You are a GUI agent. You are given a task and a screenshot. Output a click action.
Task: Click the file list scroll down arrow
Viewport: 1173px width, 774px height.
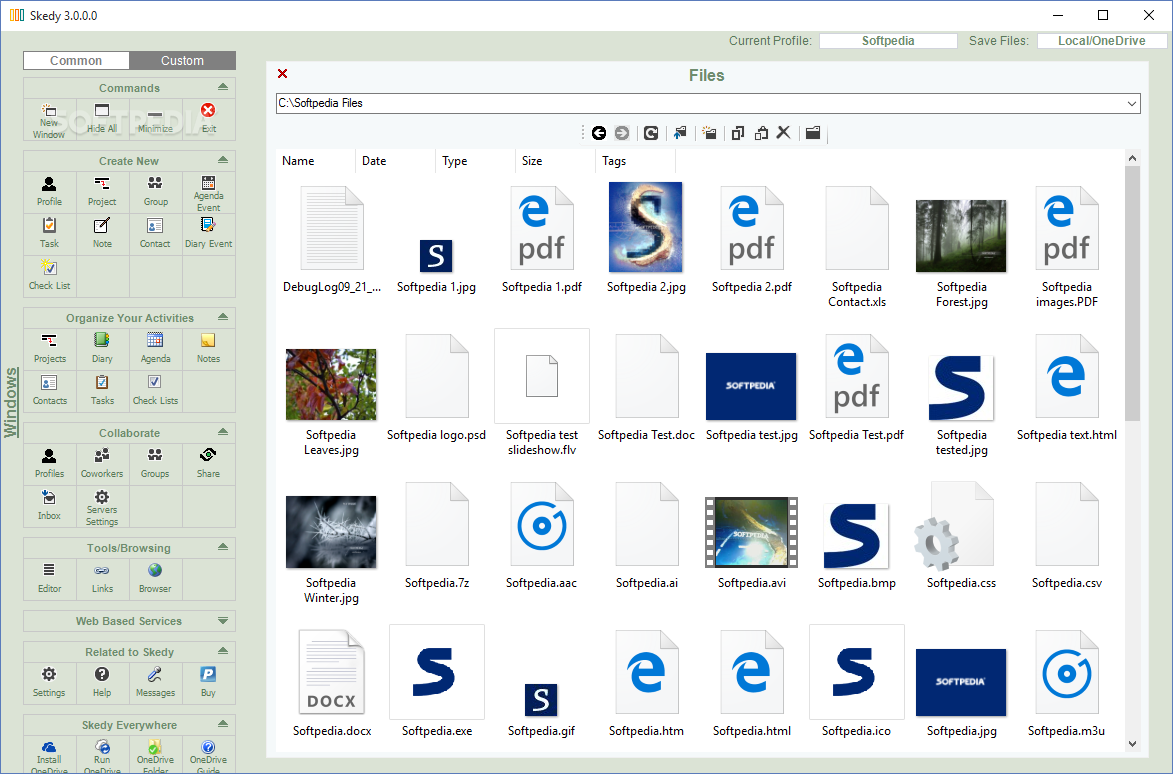pyautogui.click(x=1132, y=743)
